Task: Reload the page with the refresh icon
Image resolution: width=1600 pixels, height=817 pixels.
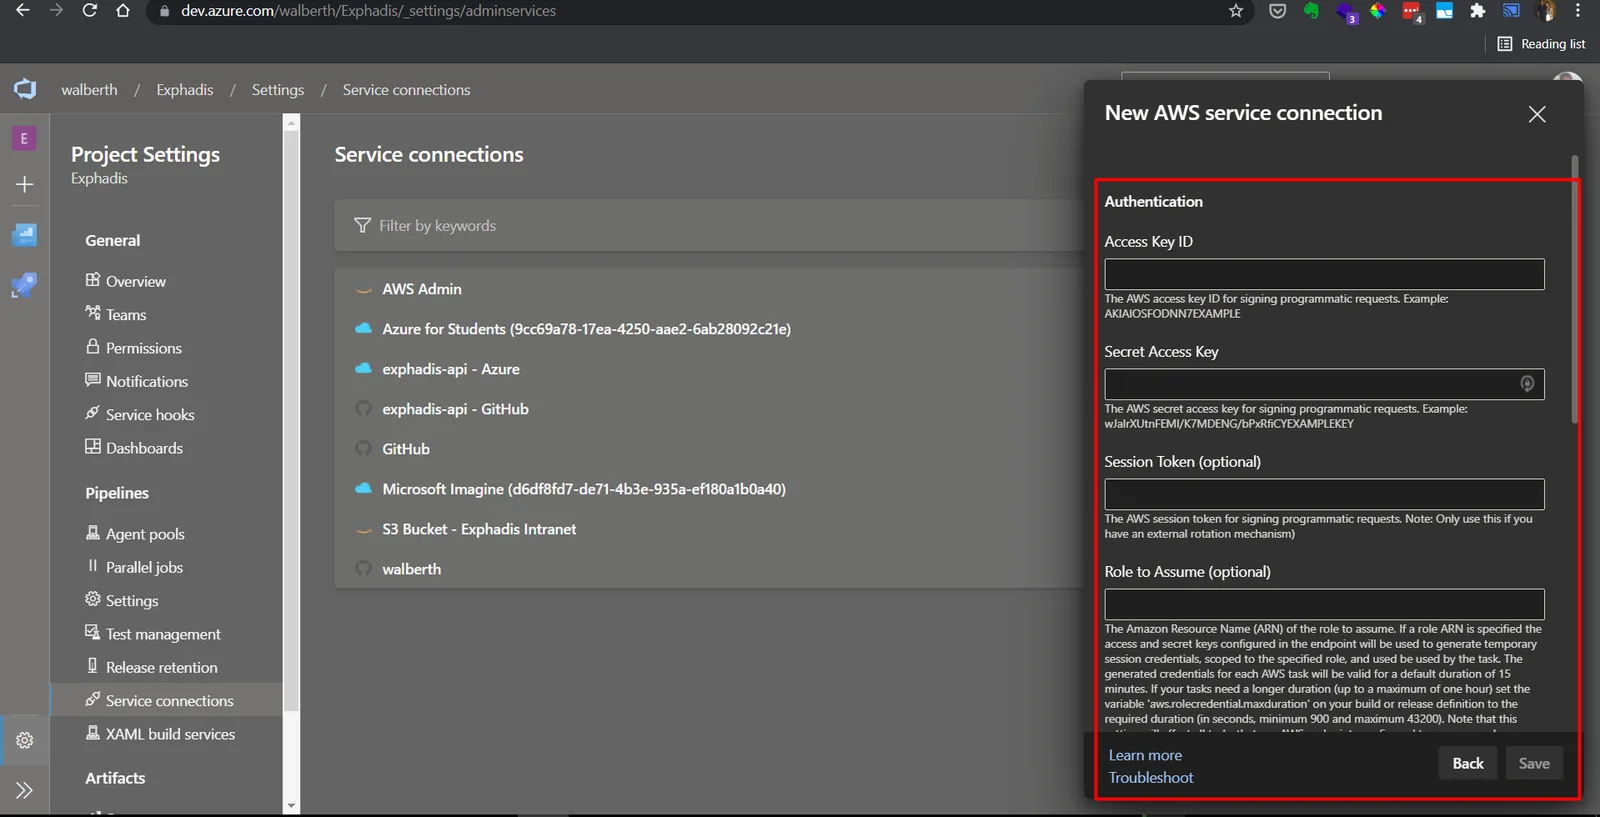Action: click(90, 11)
